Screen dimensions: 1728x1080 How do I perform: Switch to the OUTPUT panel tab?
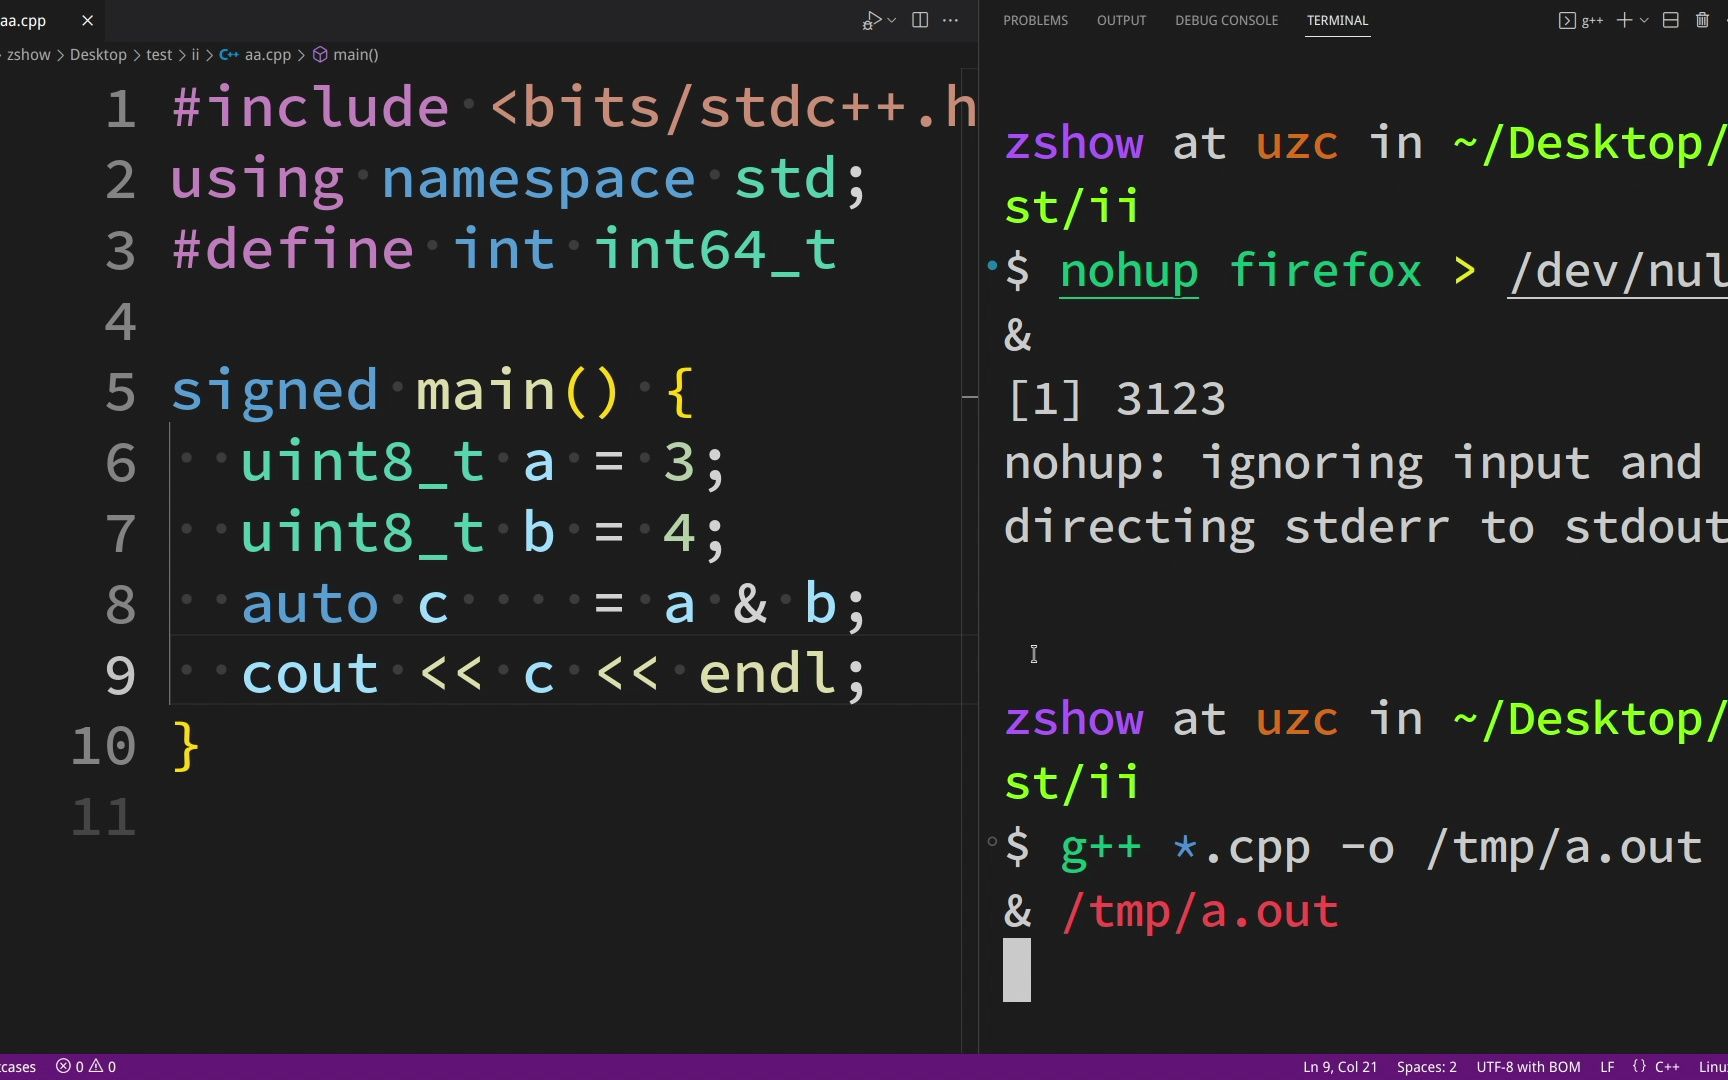tap(1121, 20)
